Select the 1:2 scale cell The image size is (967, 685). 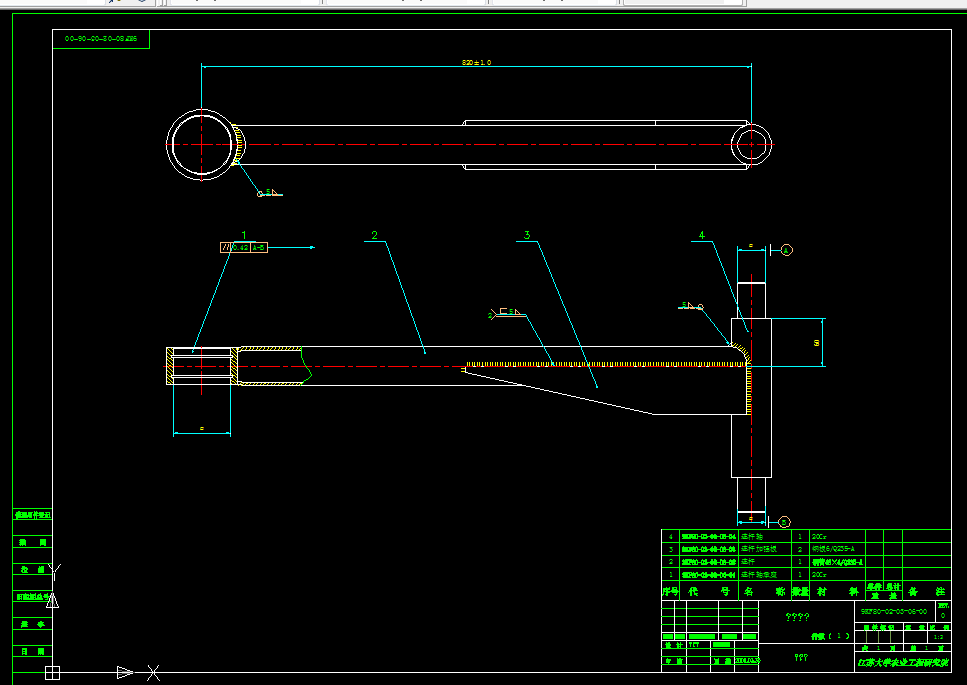click(x=938, y=637)
